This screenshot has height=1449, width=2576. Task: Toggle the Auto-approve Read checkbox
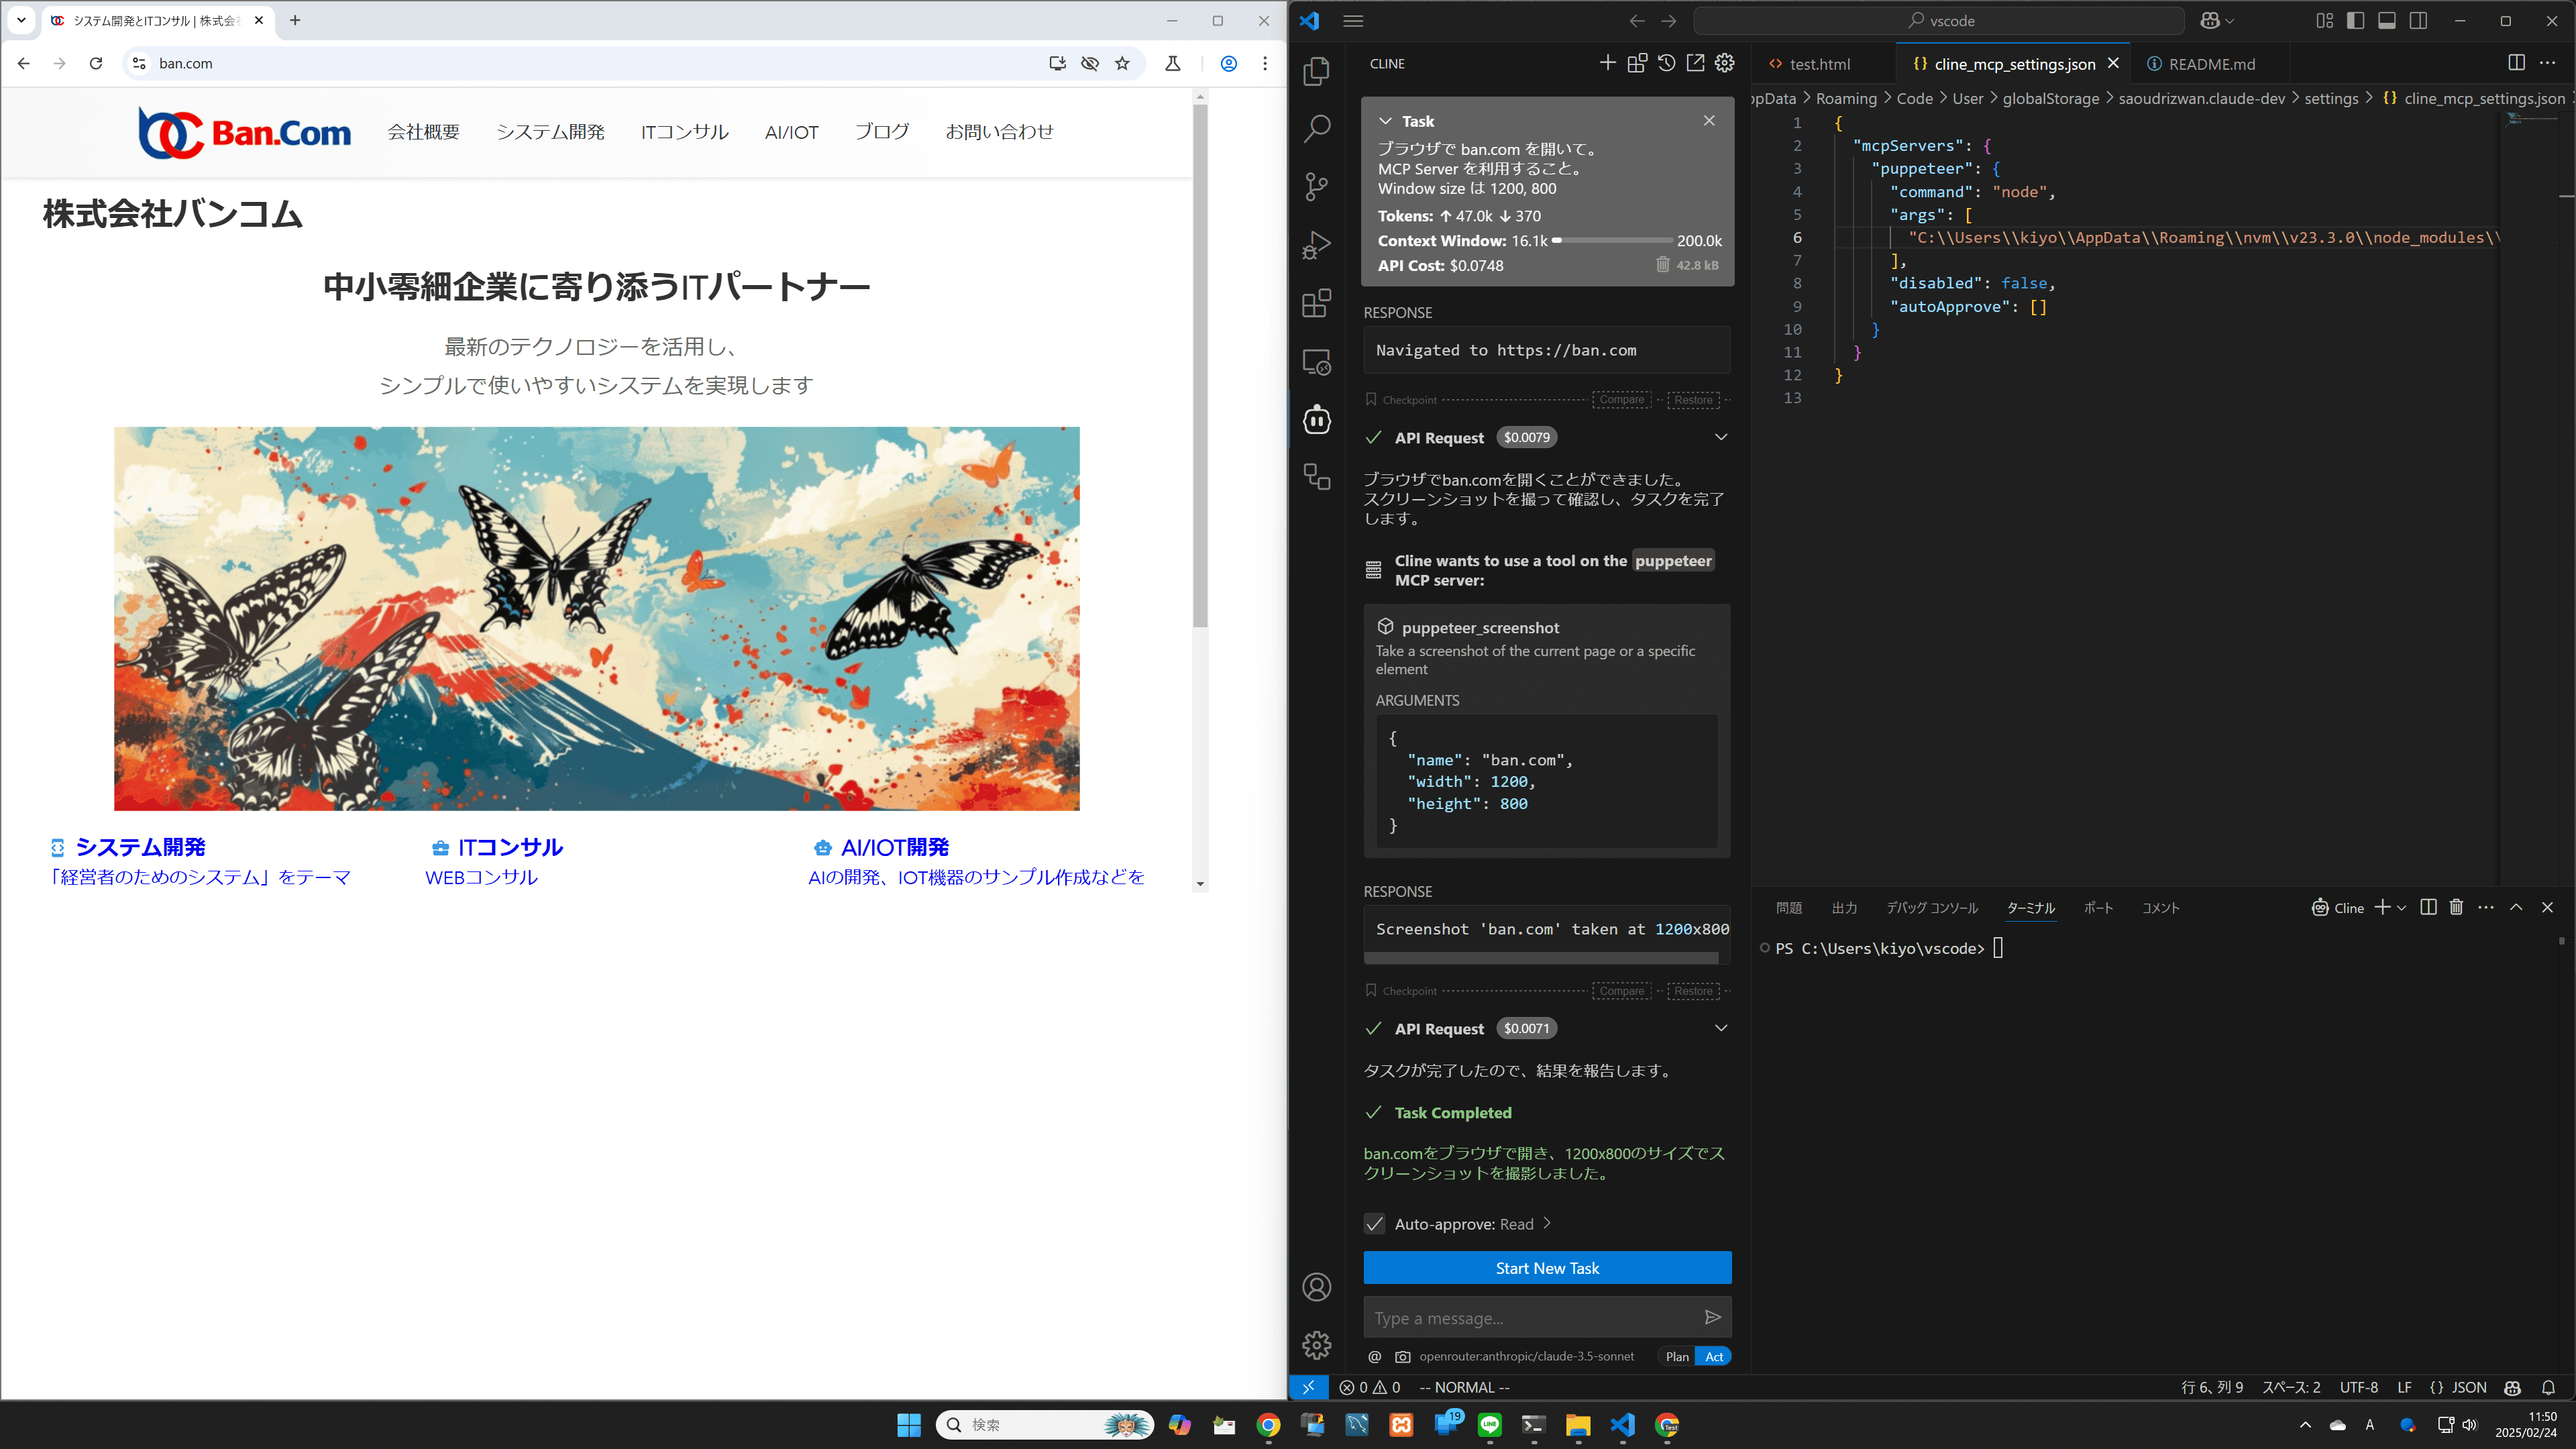tap(1374, 1224)
